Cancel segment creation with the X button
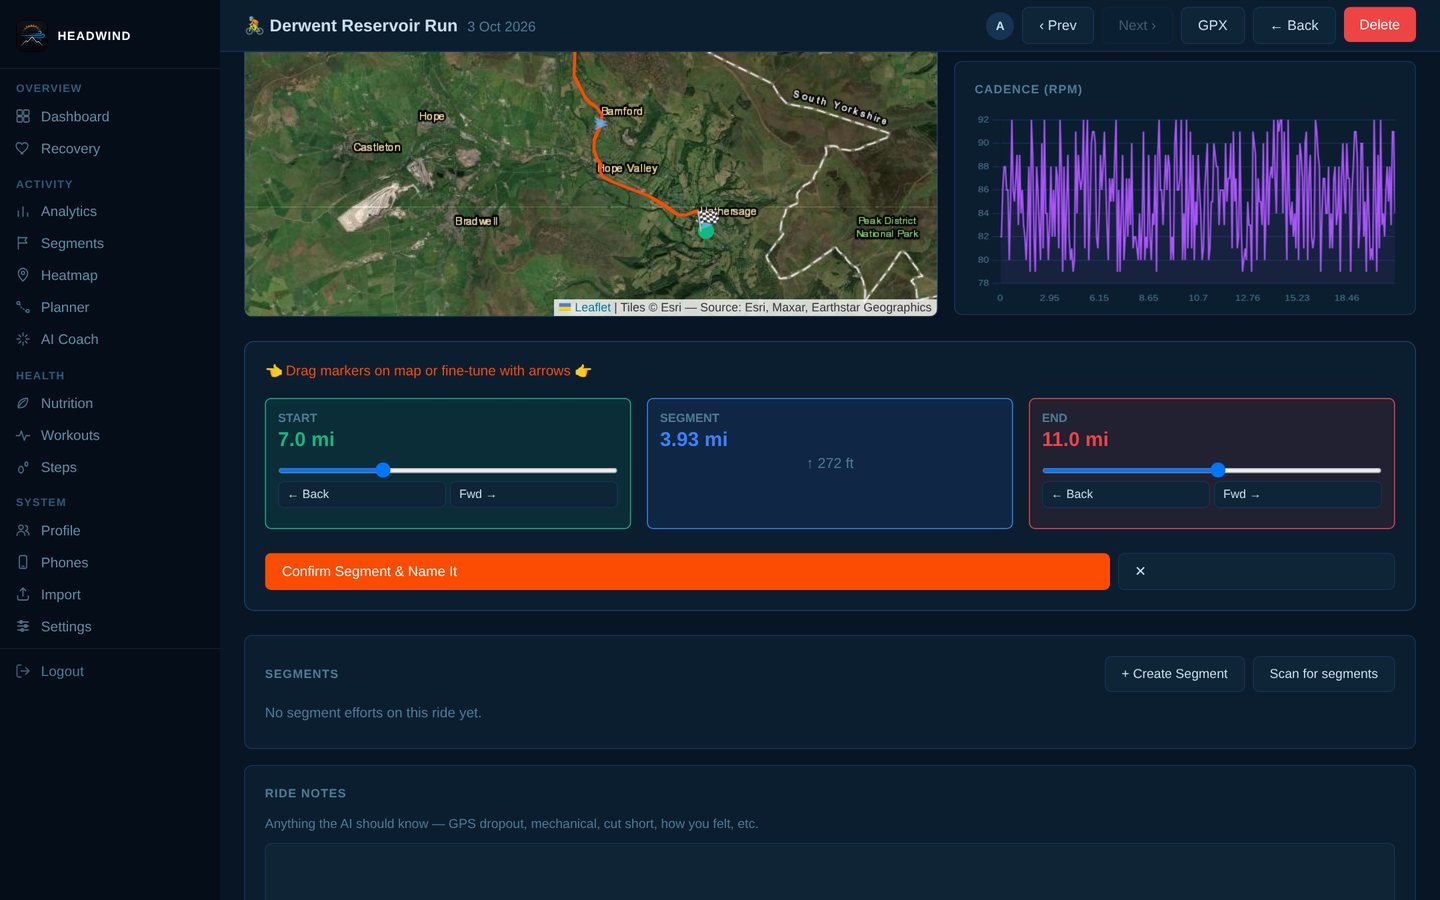This screenshot has height=900, width=1440. pyautogui.click(x=1256, y=571)
